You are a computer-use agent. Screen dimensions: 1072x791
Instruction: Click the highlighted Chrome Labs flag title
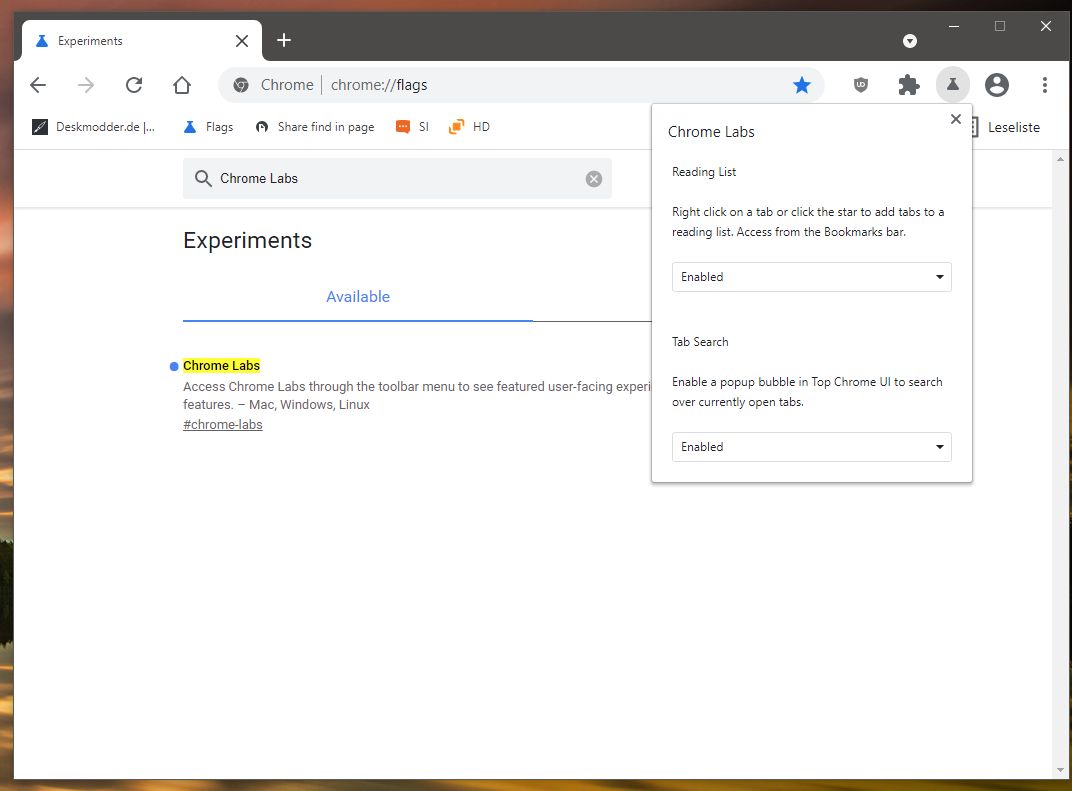(x=222, y=366)
